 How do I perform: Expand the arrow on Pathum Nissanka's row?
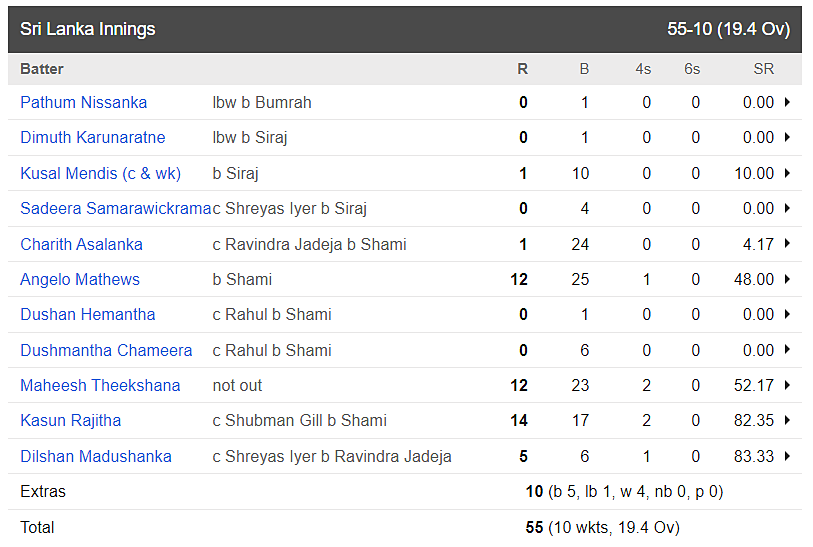[x=788, y=102]
